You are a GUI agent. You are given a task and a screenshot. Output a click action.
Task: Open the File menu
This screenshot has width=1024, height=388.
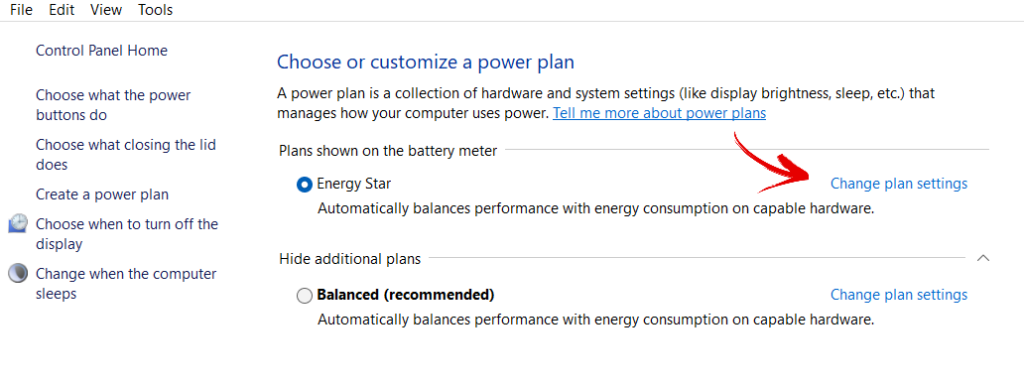(21, 10)
